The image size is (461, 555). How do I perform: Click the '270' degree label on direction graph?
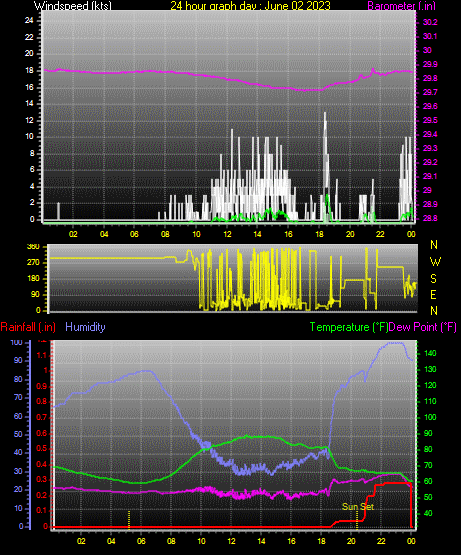pos(33,263)
